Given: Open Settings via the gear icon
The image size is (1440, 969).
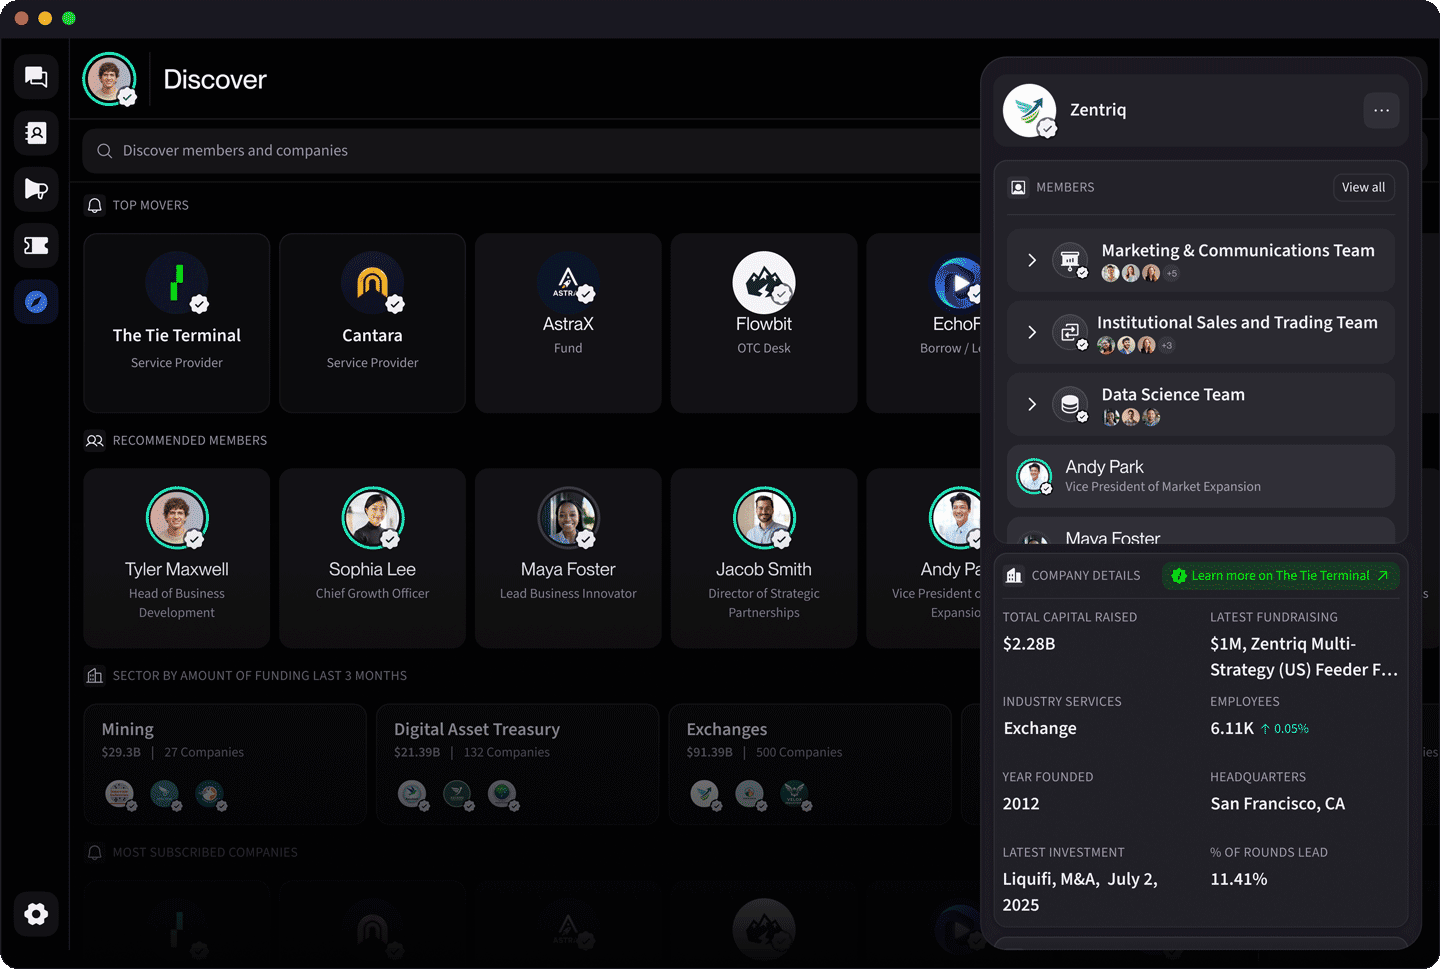Looking at the screenshot, I should [35, 913].
